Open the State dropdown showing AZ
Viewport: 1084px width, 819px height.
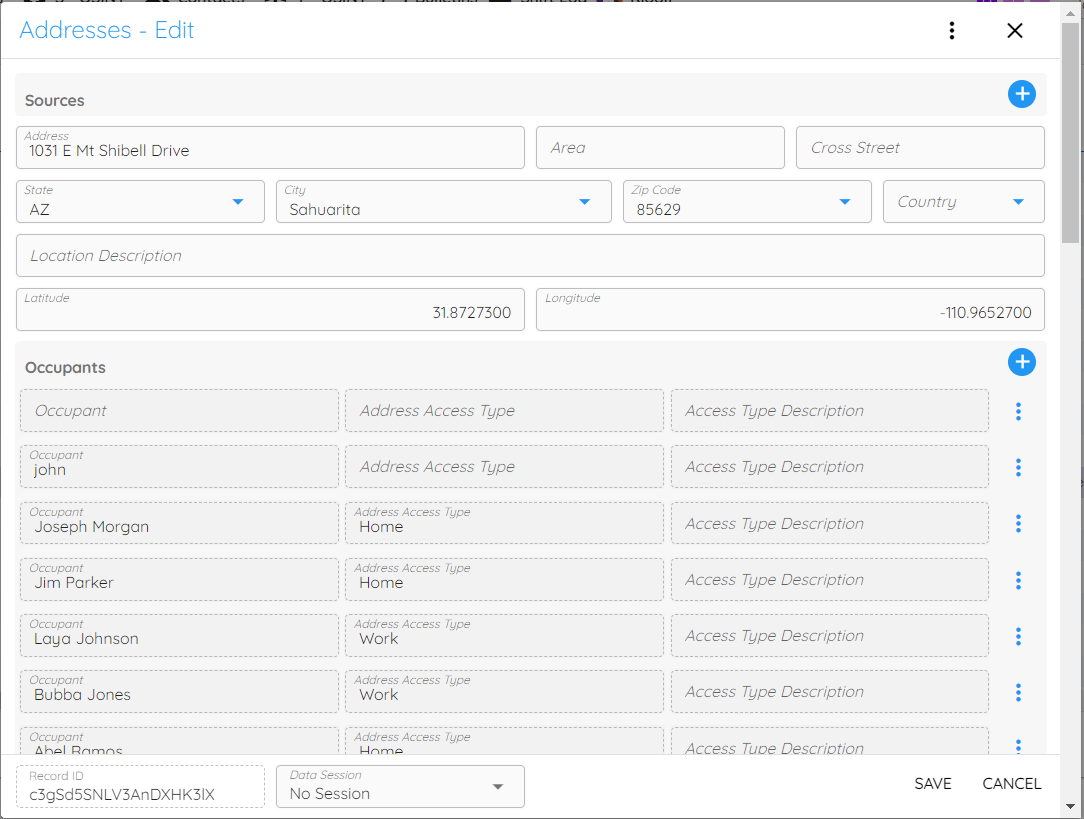pyautogui.click(x=238, y=201)
